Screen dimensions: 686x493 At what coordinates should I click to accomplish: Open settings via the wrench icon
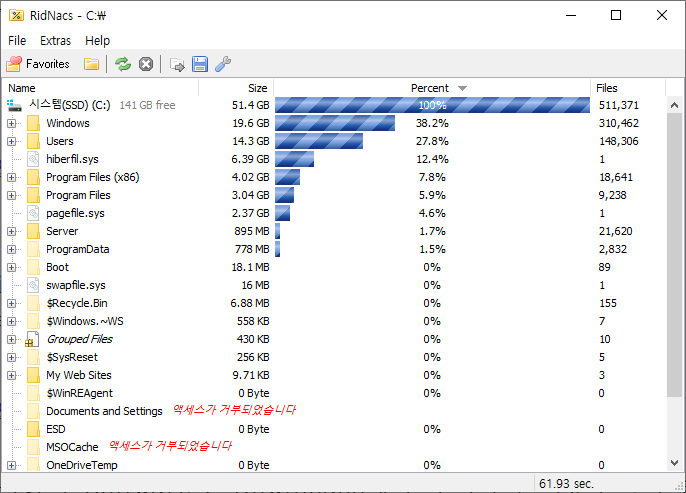click(x=223, y=64)
